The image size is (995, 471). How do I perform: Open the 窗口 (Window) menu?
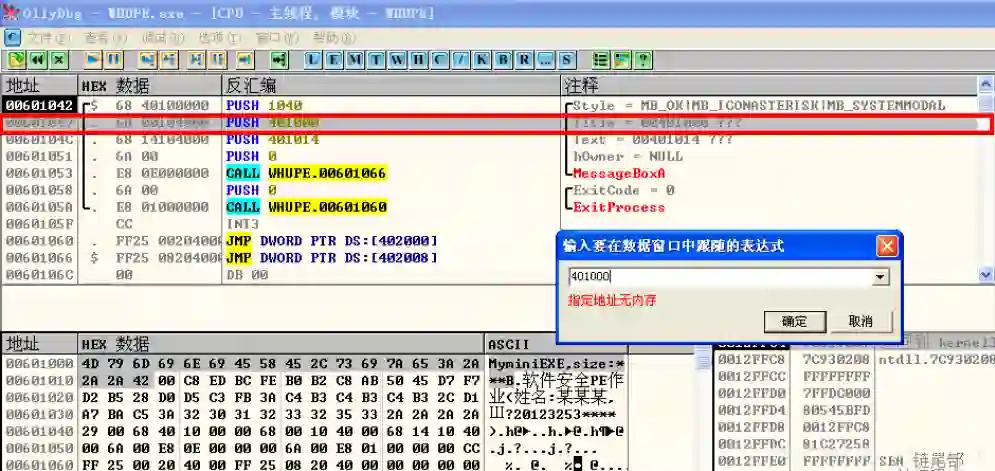pos(277,37)
